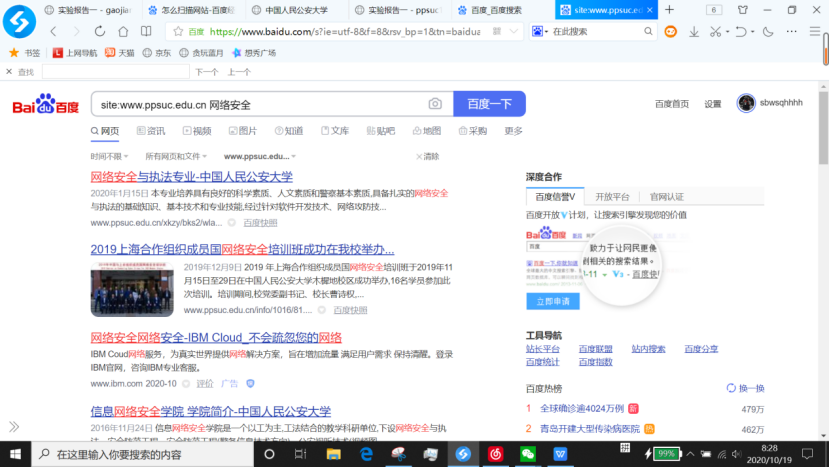Open 百度指数 tool link
Screen dimensions: 830x467
coord(596,362)
